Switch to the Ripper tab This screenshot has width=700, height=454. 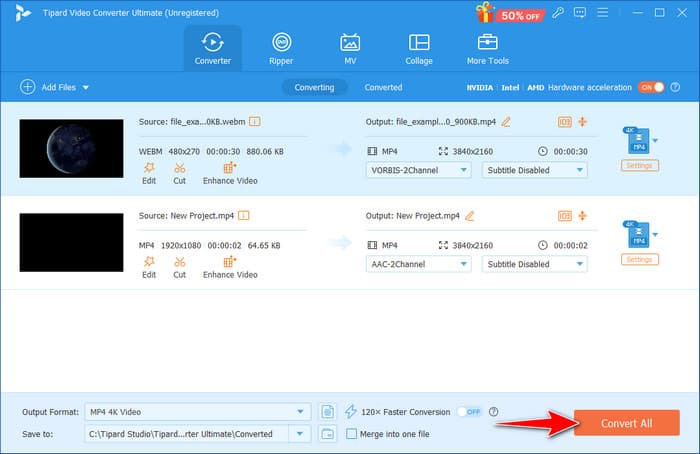[281, 49]
